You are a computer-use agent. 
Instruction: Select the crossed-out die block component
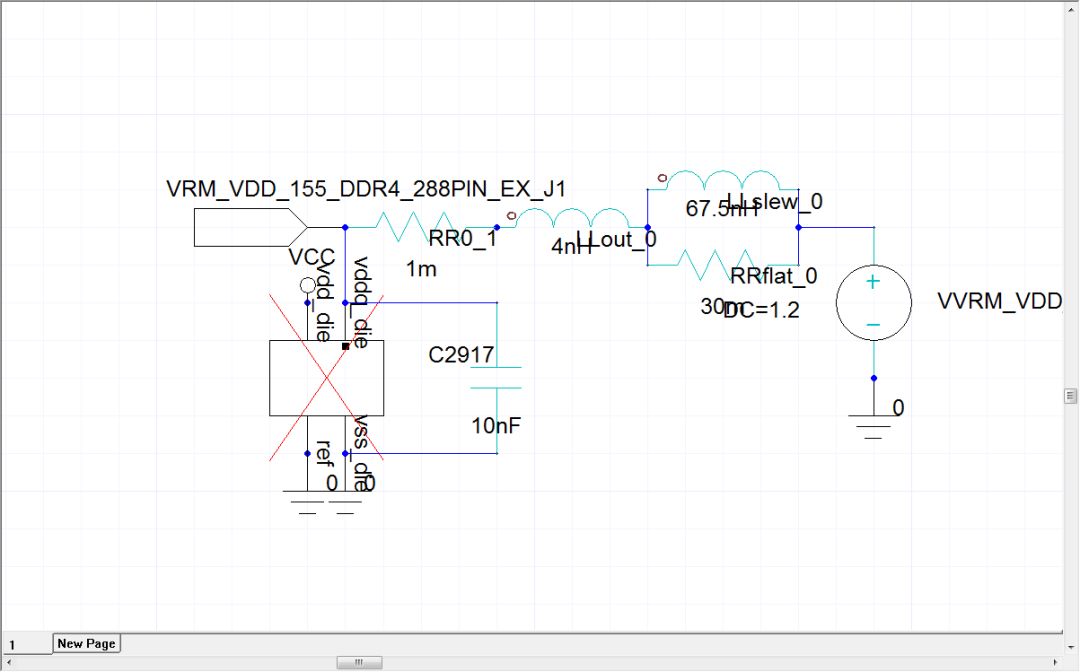tap(326, 378)
